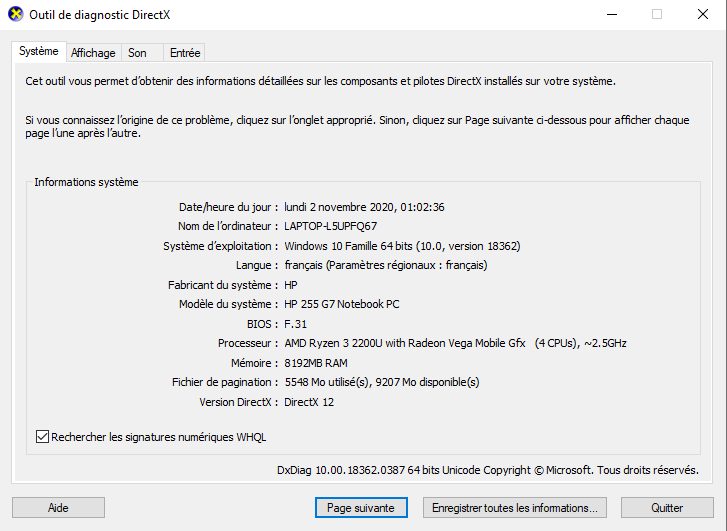This screenshot has height=531, width=727.
Task: Close the DirectX diagnostic window
Action: (703, 14)
